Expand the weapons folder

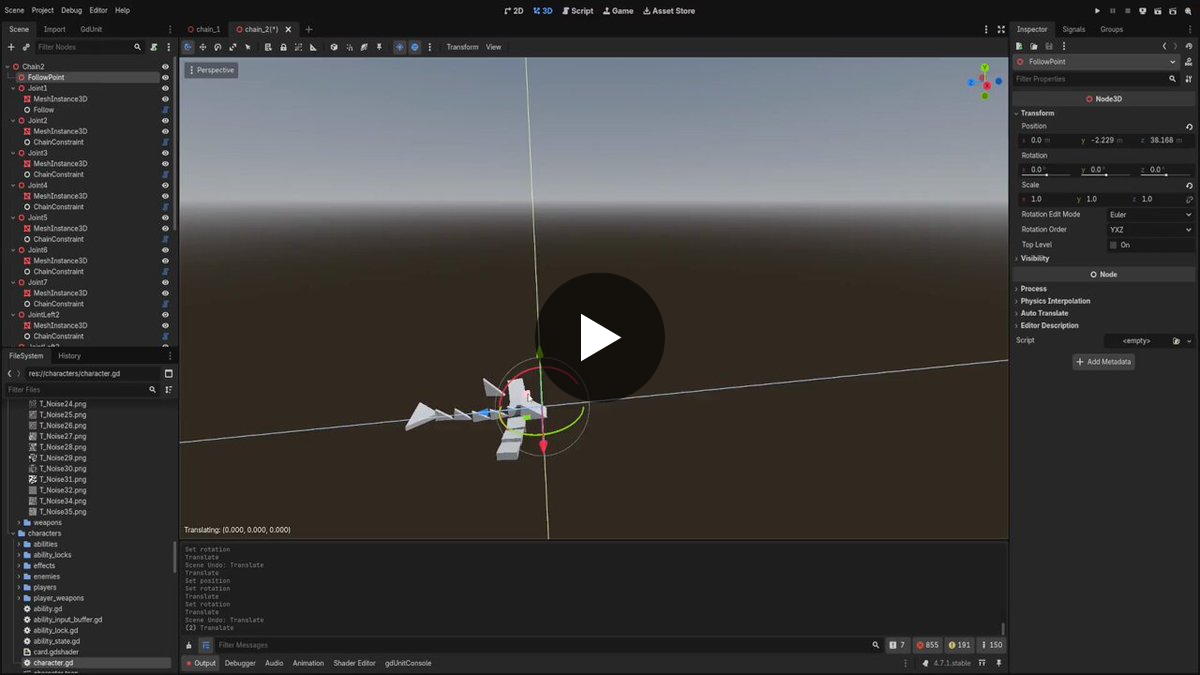tap(19, 523)
